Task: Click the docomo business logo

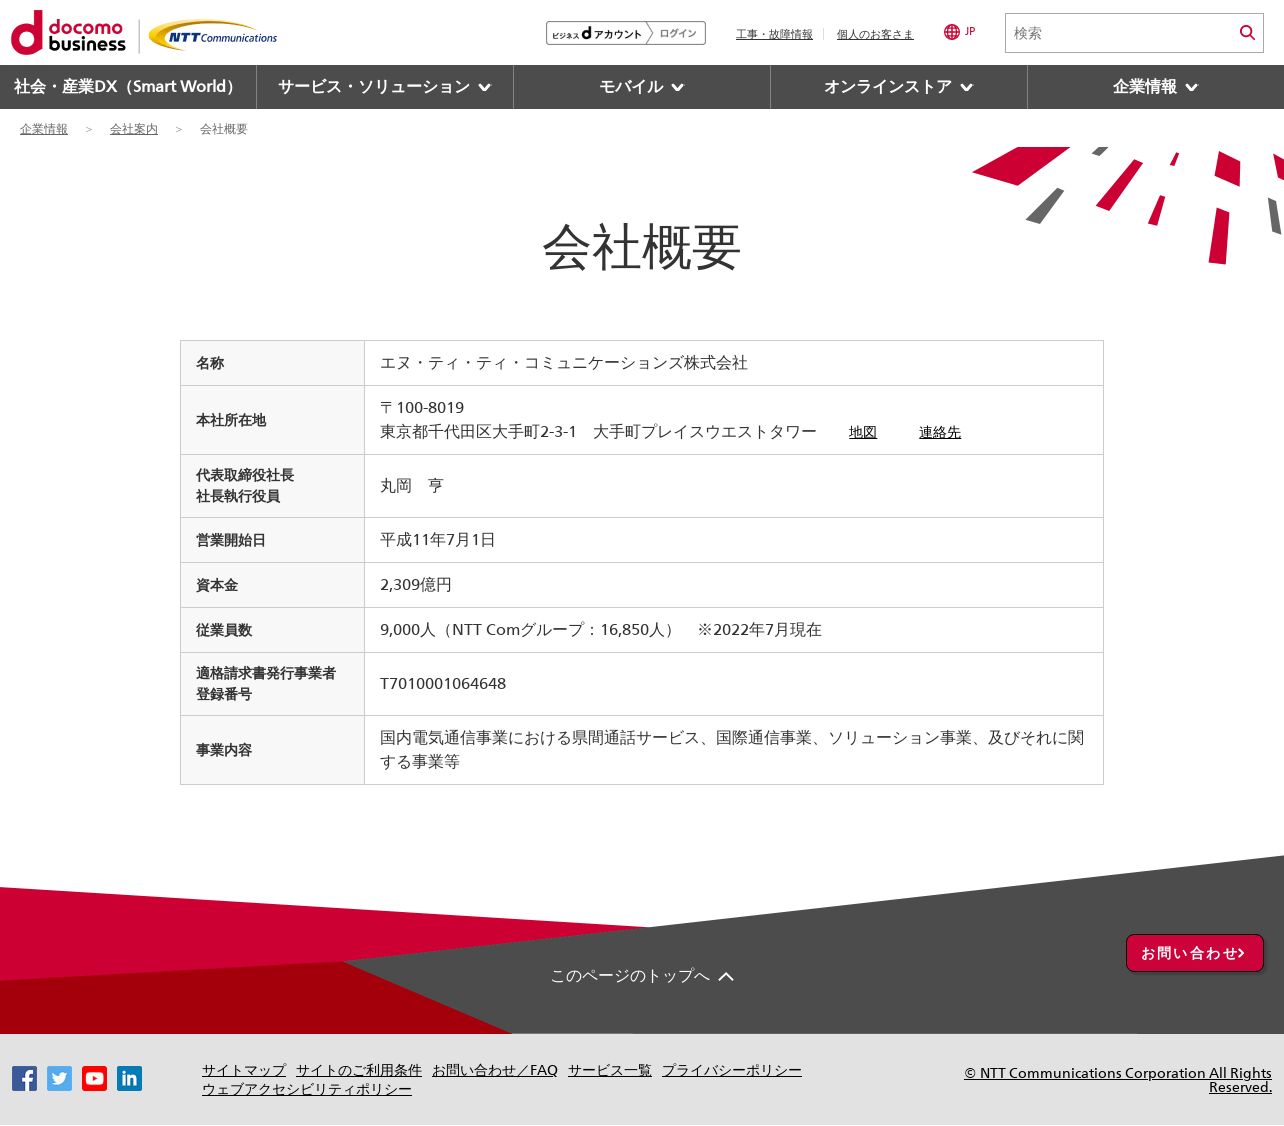Action: [68, 33]
